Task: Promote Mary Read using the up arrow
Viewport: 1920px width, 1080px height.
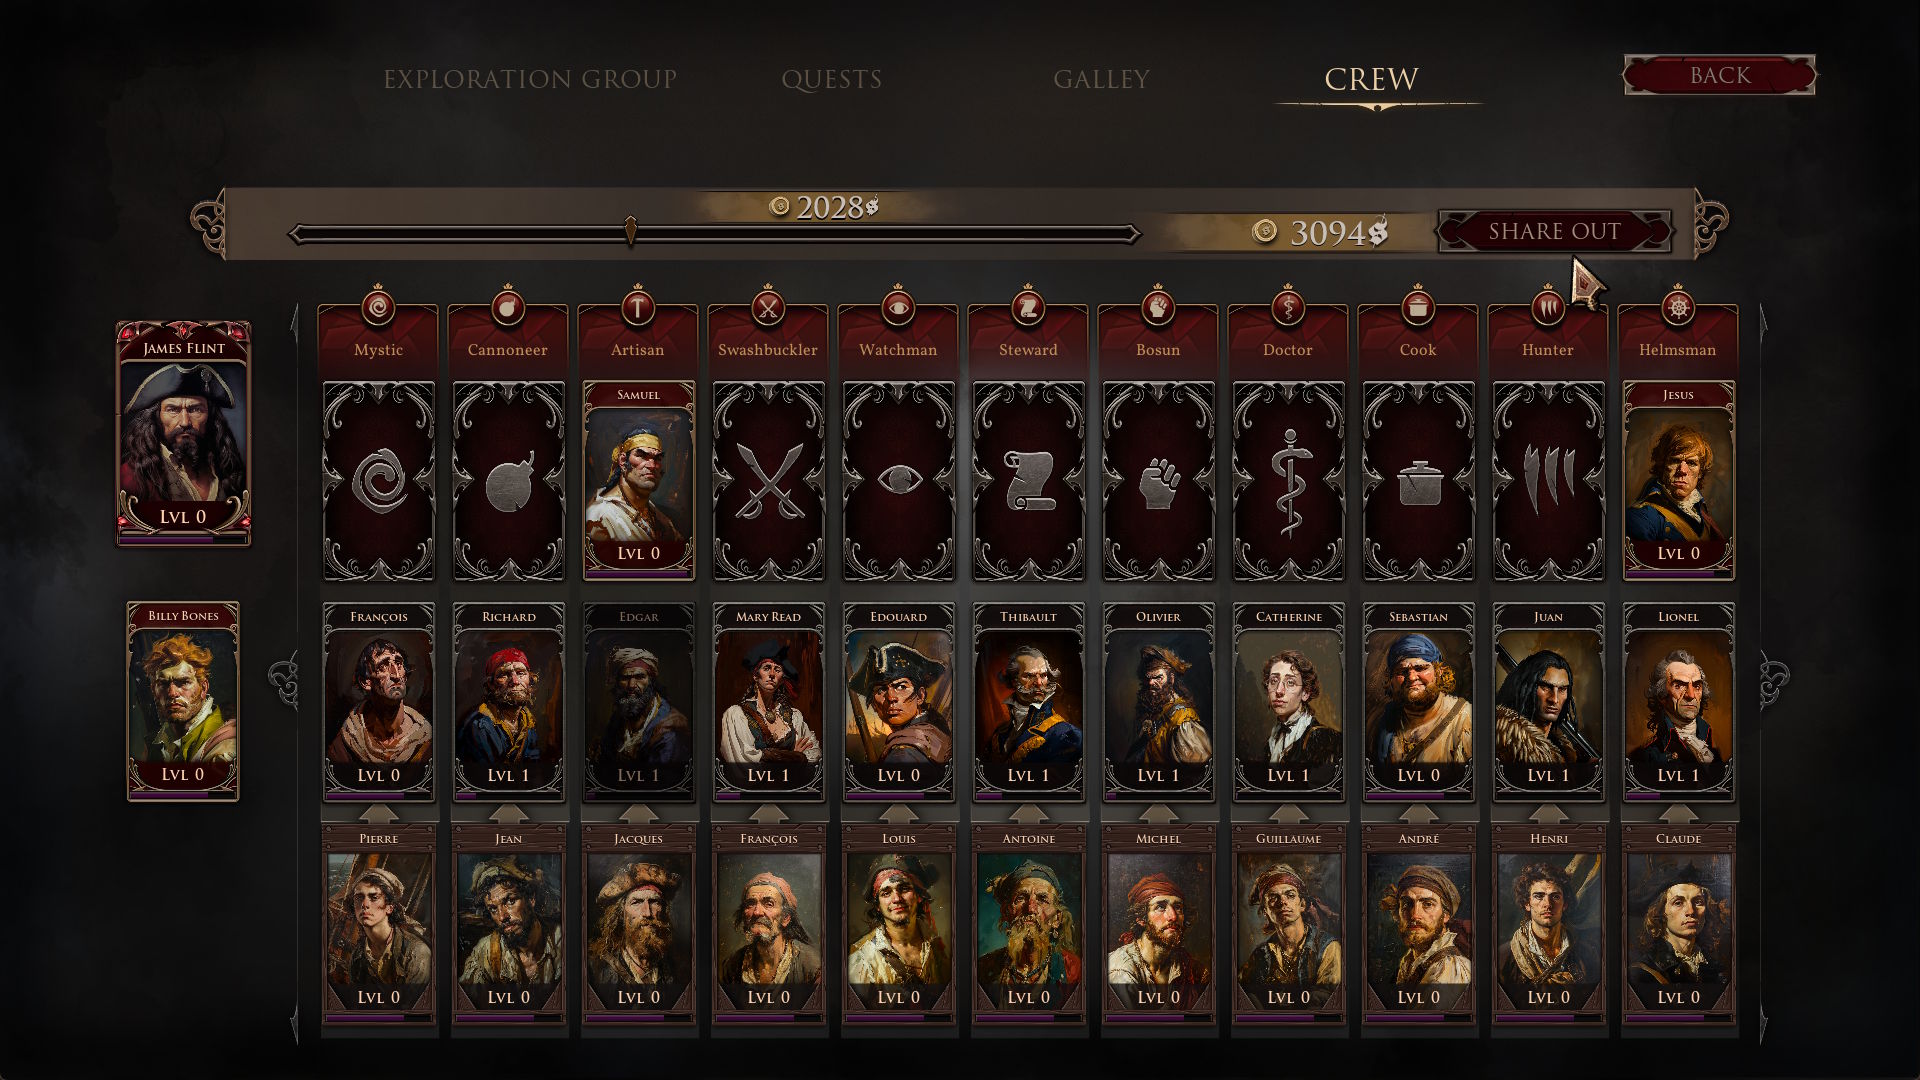Action: coord(768,813)
